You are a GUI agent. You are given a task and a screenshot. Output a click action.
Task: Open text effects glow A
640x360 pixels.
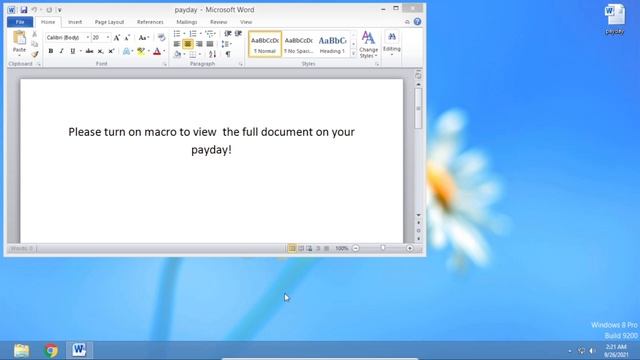click(127, 51)
